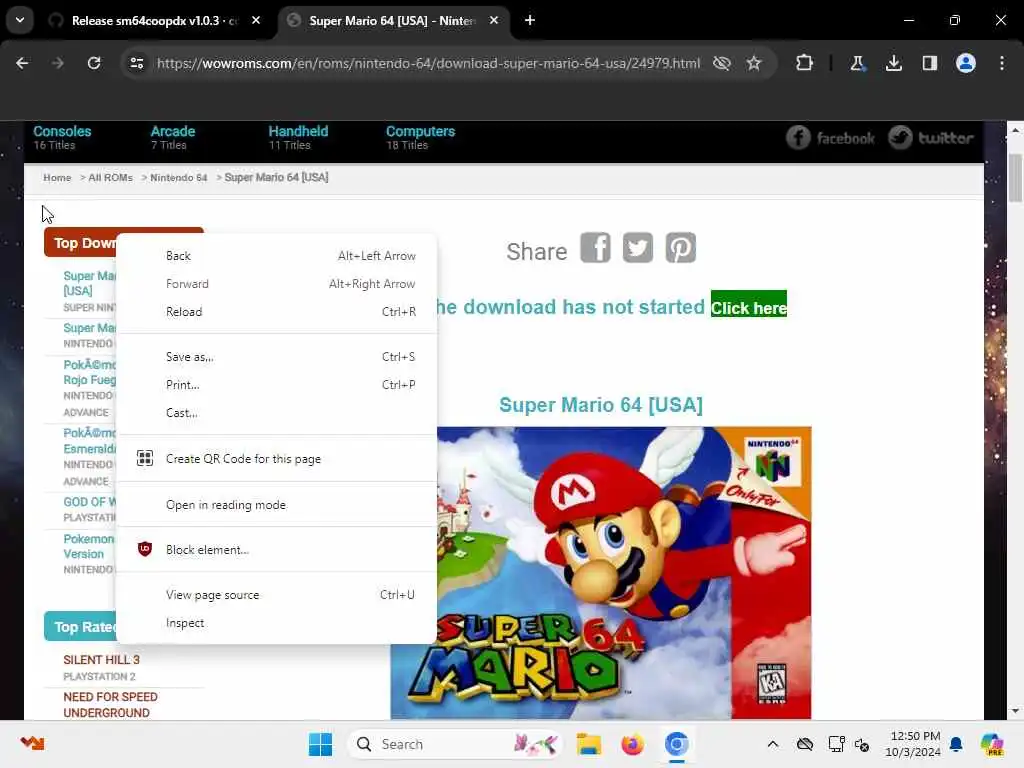
Task: Open a new browser tab
Action: [530, 20]
